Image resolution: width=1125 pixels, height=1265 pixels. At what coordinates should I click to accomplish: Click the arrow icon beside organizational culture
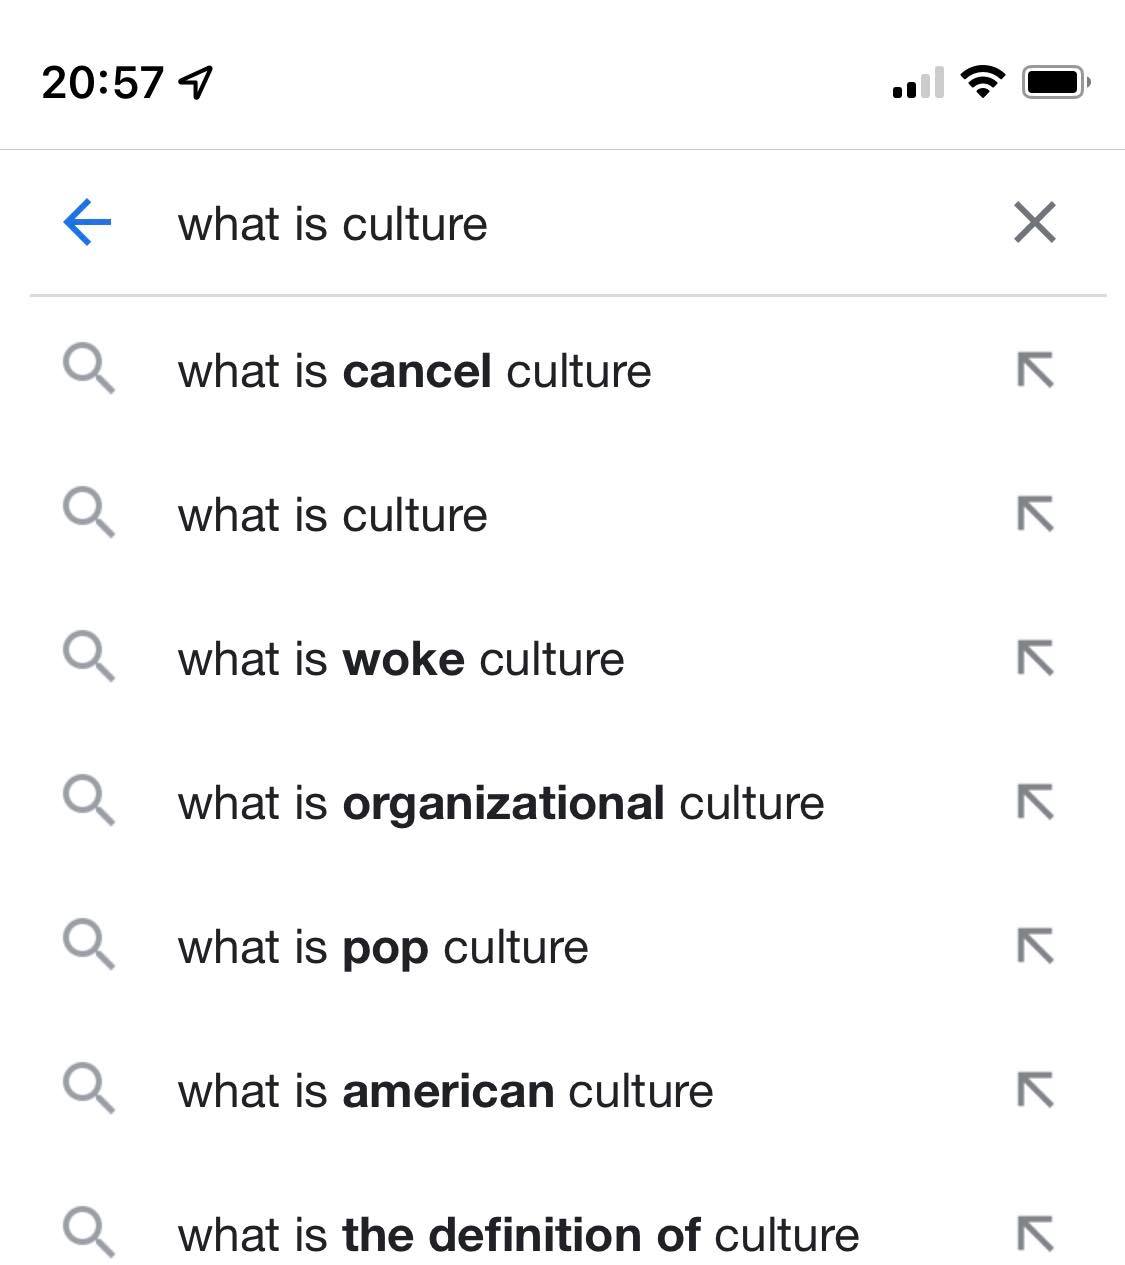(x=1035, y=803)
